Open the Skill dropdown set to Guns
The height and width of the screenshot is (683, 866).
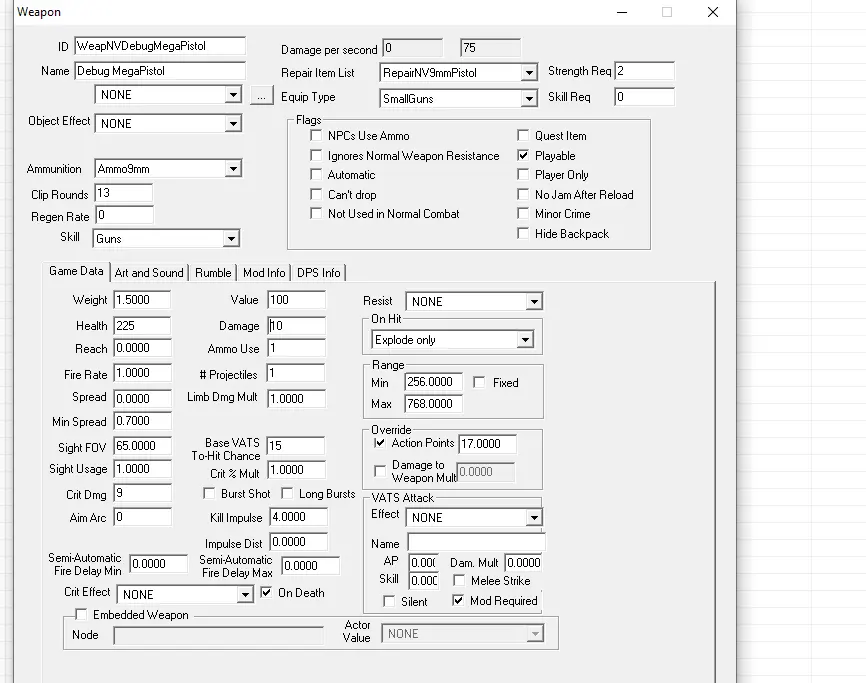(x=231, y=239)
